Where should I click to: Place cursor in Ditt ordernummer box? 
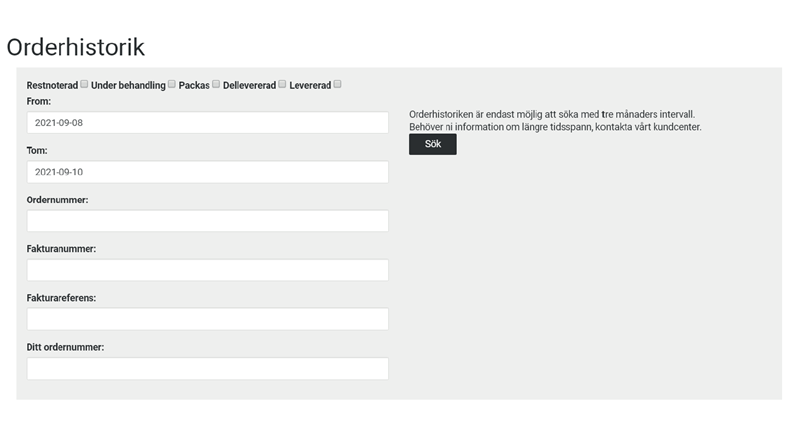[207, 368]
